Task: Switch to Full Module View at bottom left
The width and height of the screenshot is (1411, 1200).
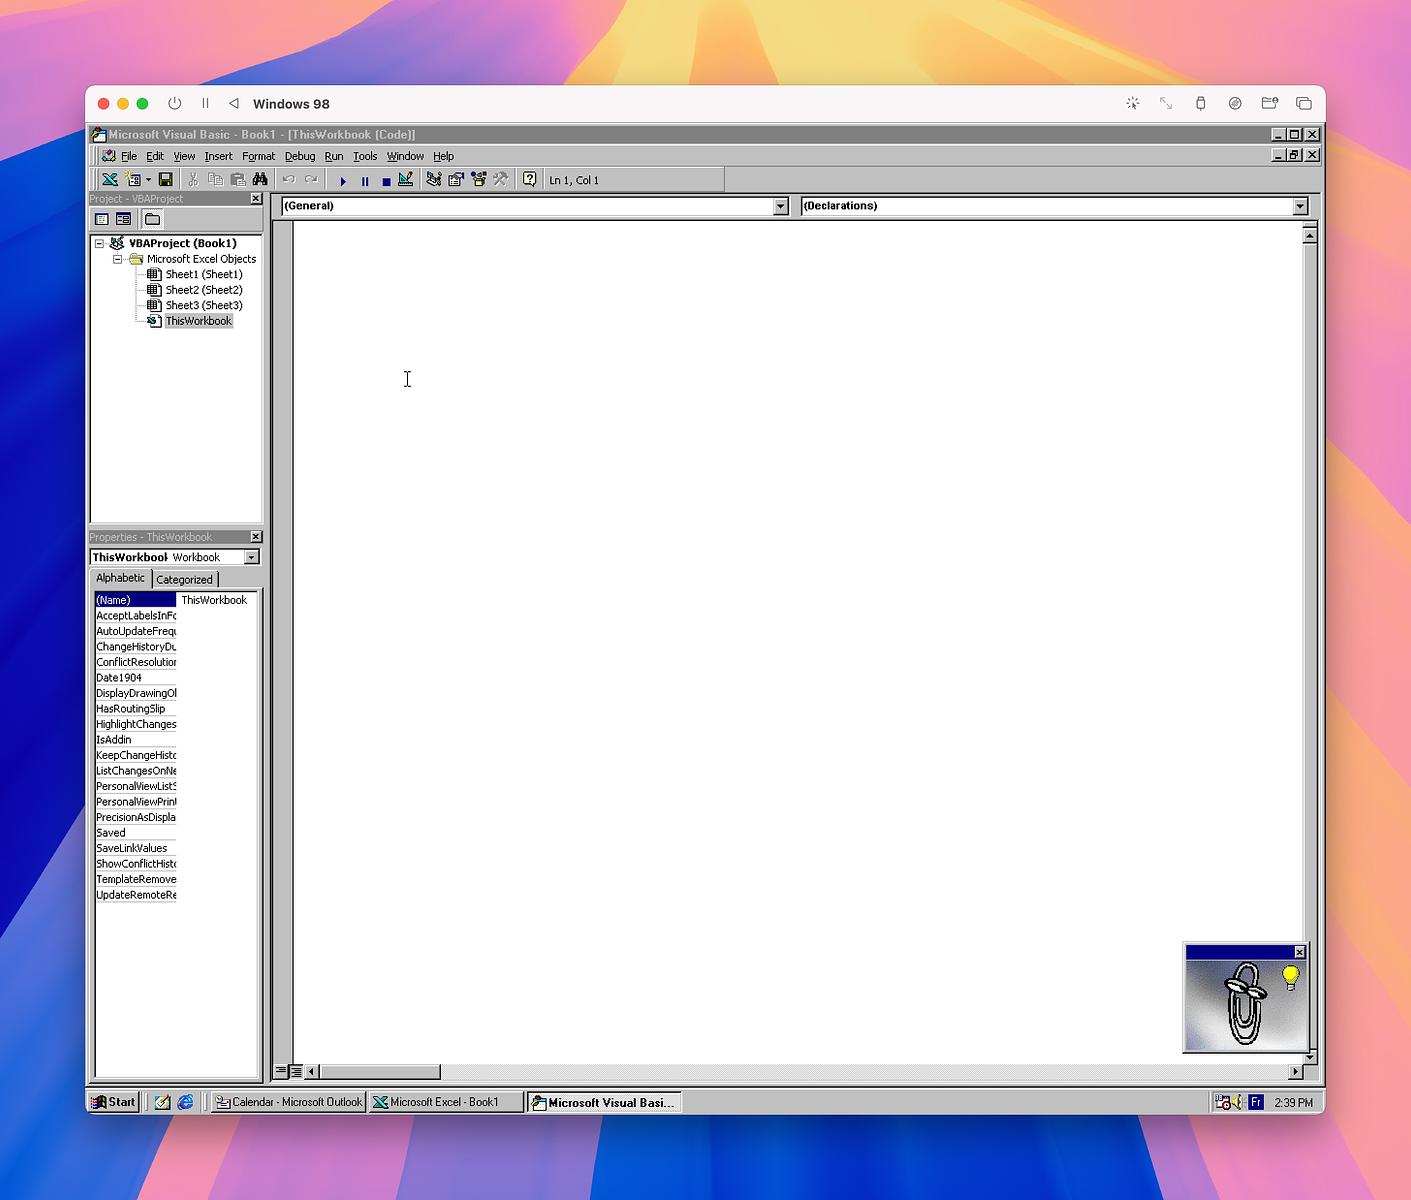Action: [x=296, y=1071]
